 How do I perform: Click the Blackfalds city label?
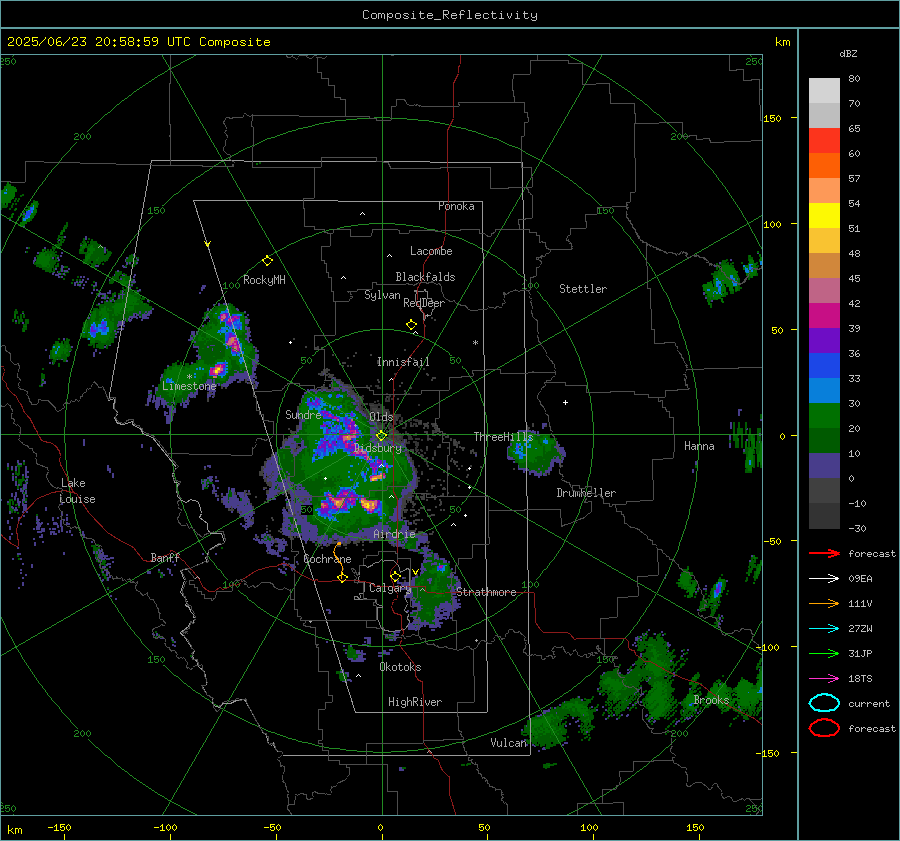click(425, 277)
